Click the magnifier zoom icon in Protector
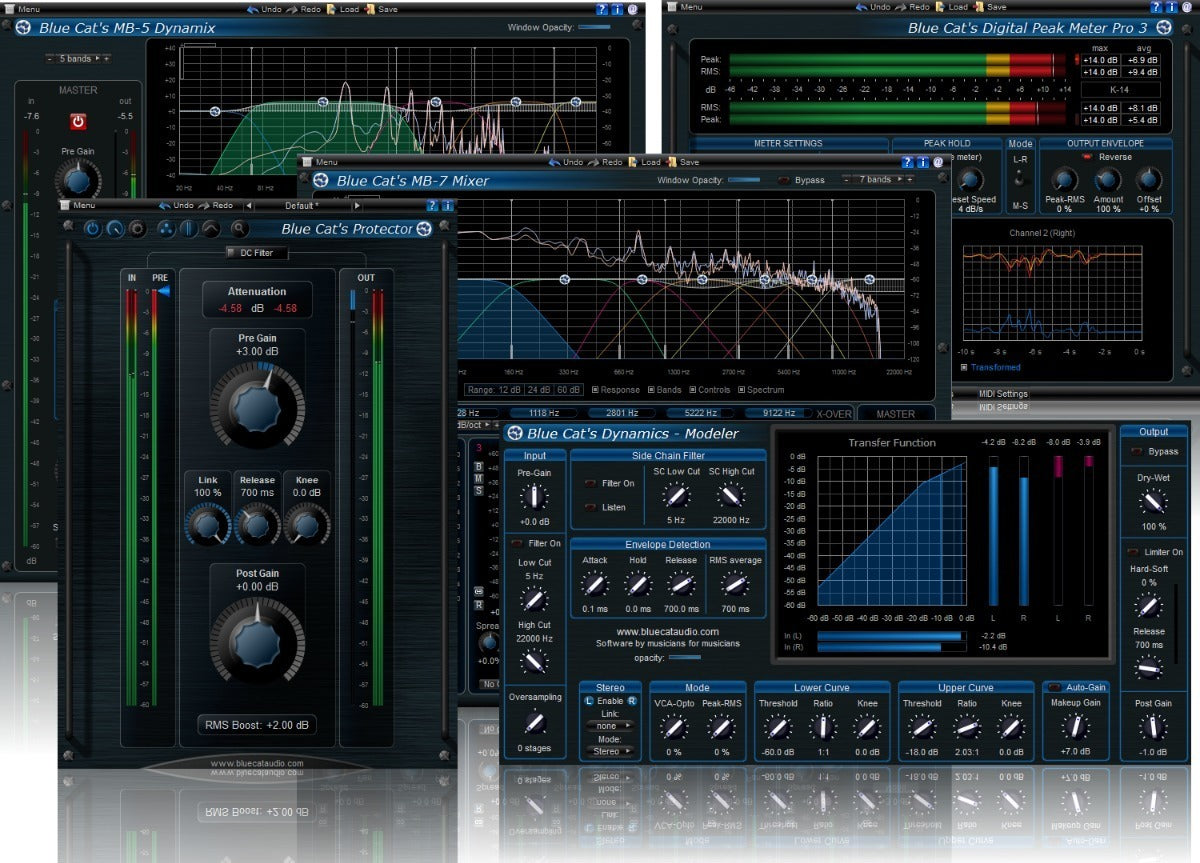 [240, 229]
